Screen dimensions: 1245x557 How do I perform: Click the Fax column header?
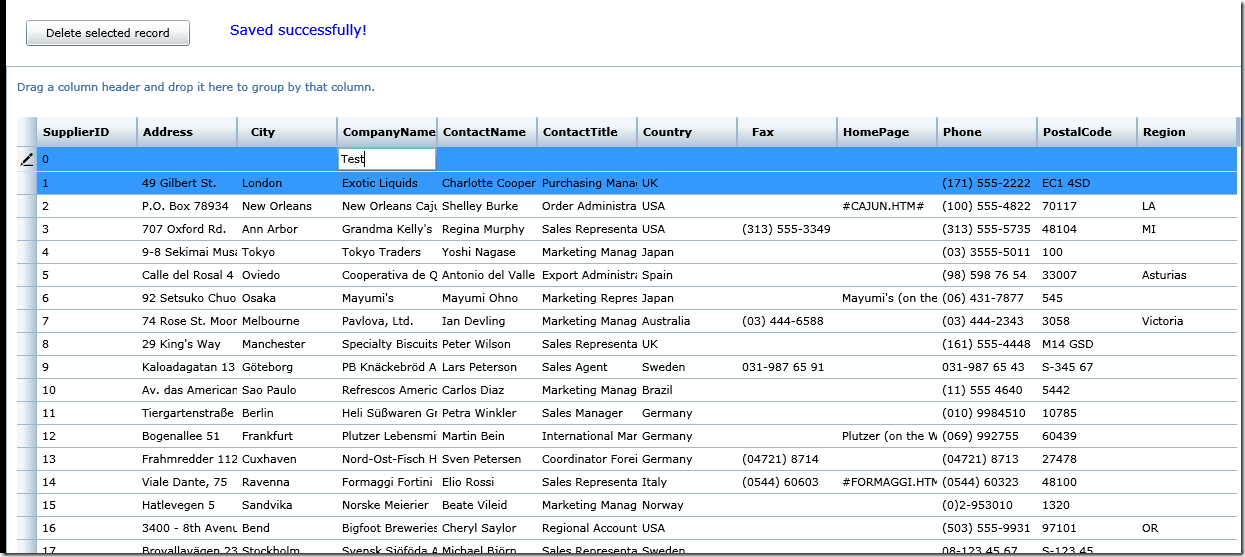[x=787, y=132]
